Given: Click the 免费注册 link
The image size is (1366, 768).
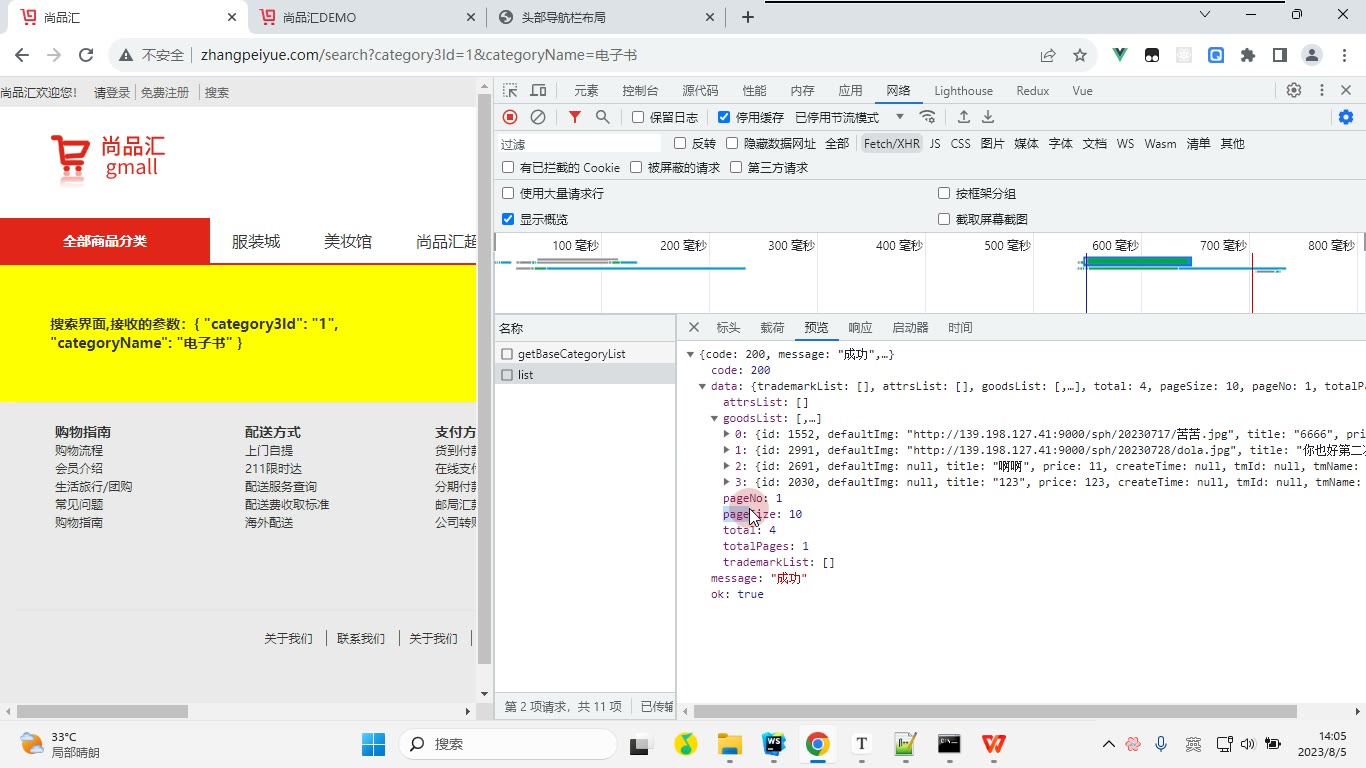Looking at the screenshot, I should click(165, 92).
